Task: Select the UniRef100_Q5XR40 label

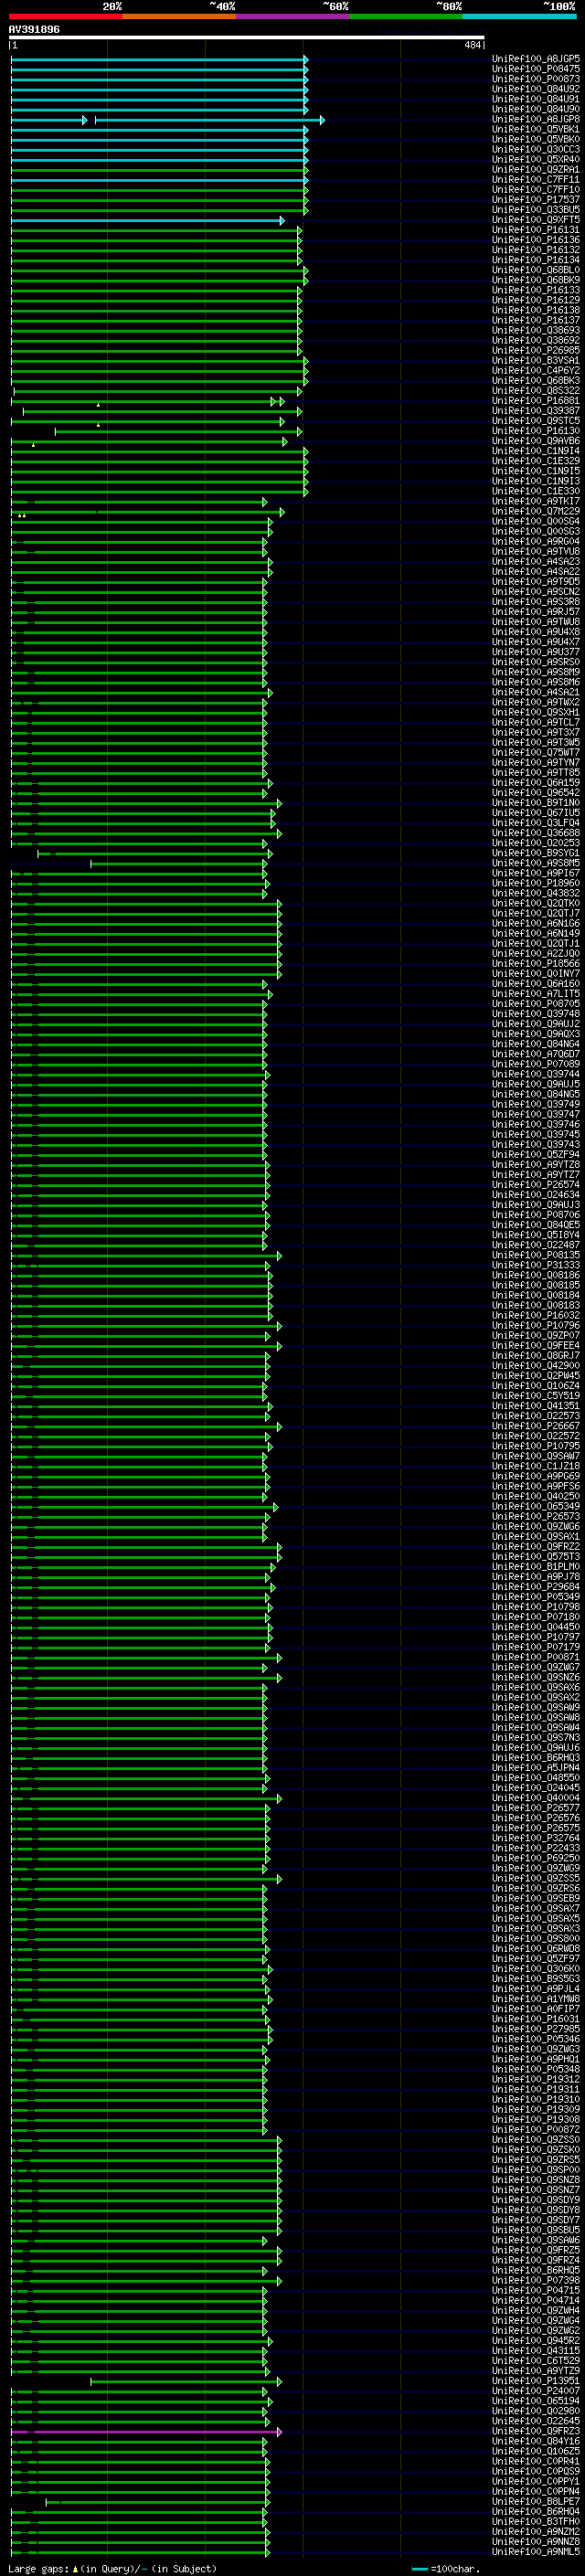Action: pyautogui.click(x=535, y=159)
